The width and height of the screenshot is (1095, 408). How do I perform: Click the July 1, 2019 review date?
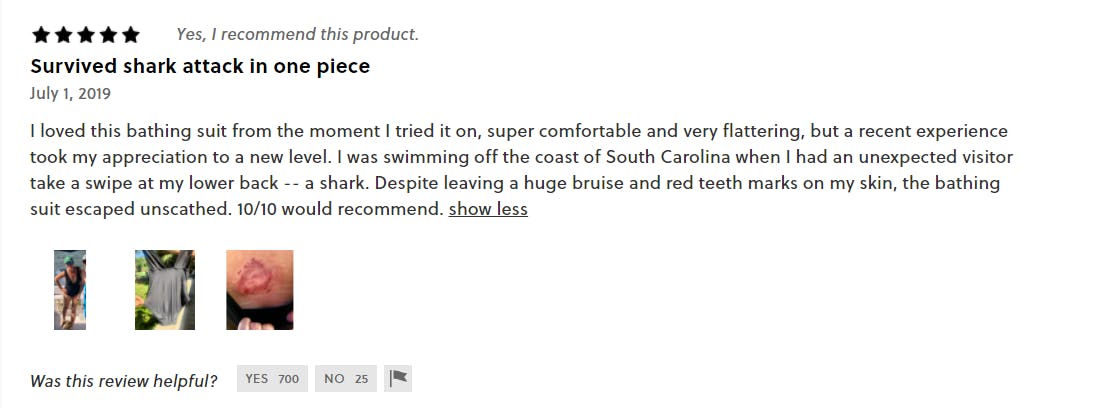pyautogui.click(x=70, y=94)
